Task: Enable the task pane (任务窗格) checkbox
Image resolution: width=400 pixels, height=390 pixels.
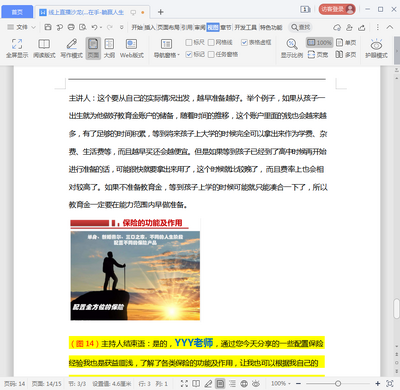Action: pos(211,54)
